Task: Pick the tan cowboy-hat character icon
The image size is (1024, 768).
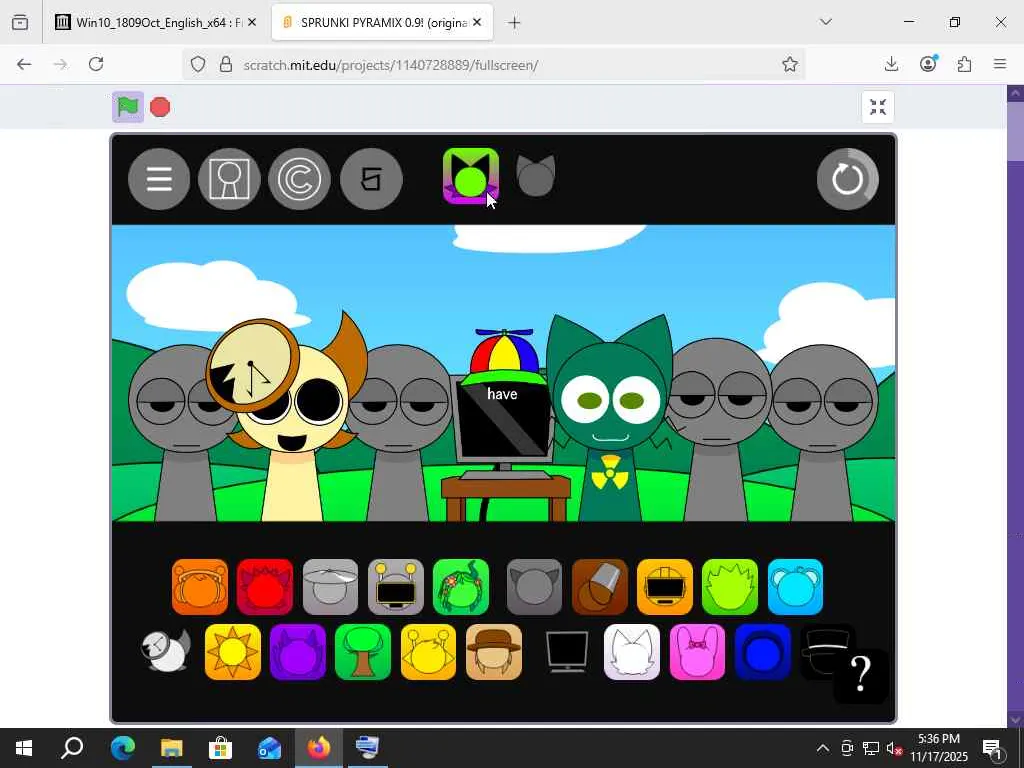Action: 494,652
